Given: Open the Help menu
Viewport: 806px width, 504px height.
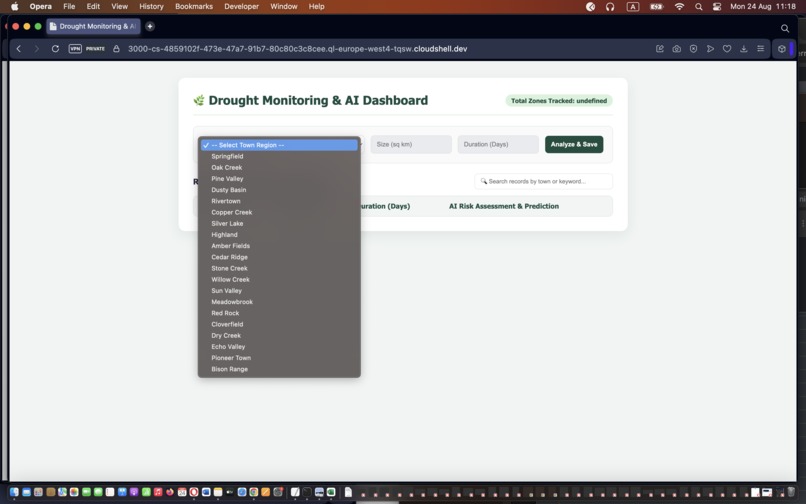Looking at the screenshot, I should (x=316, y=7).
